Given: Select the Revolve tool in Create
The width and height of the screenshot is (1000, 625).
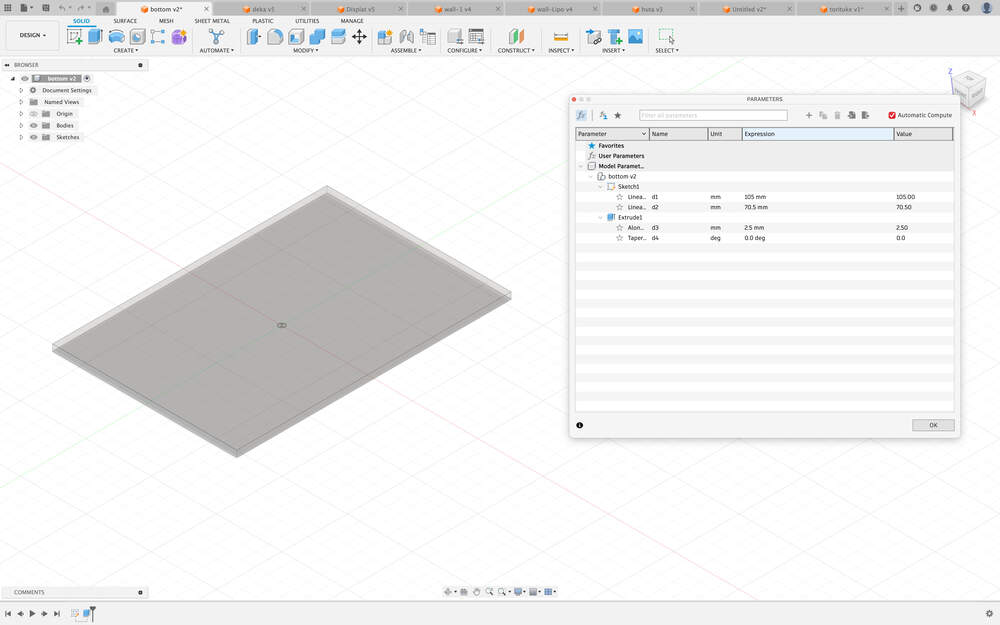Looking at the screenshot, I should click(117, 36).
